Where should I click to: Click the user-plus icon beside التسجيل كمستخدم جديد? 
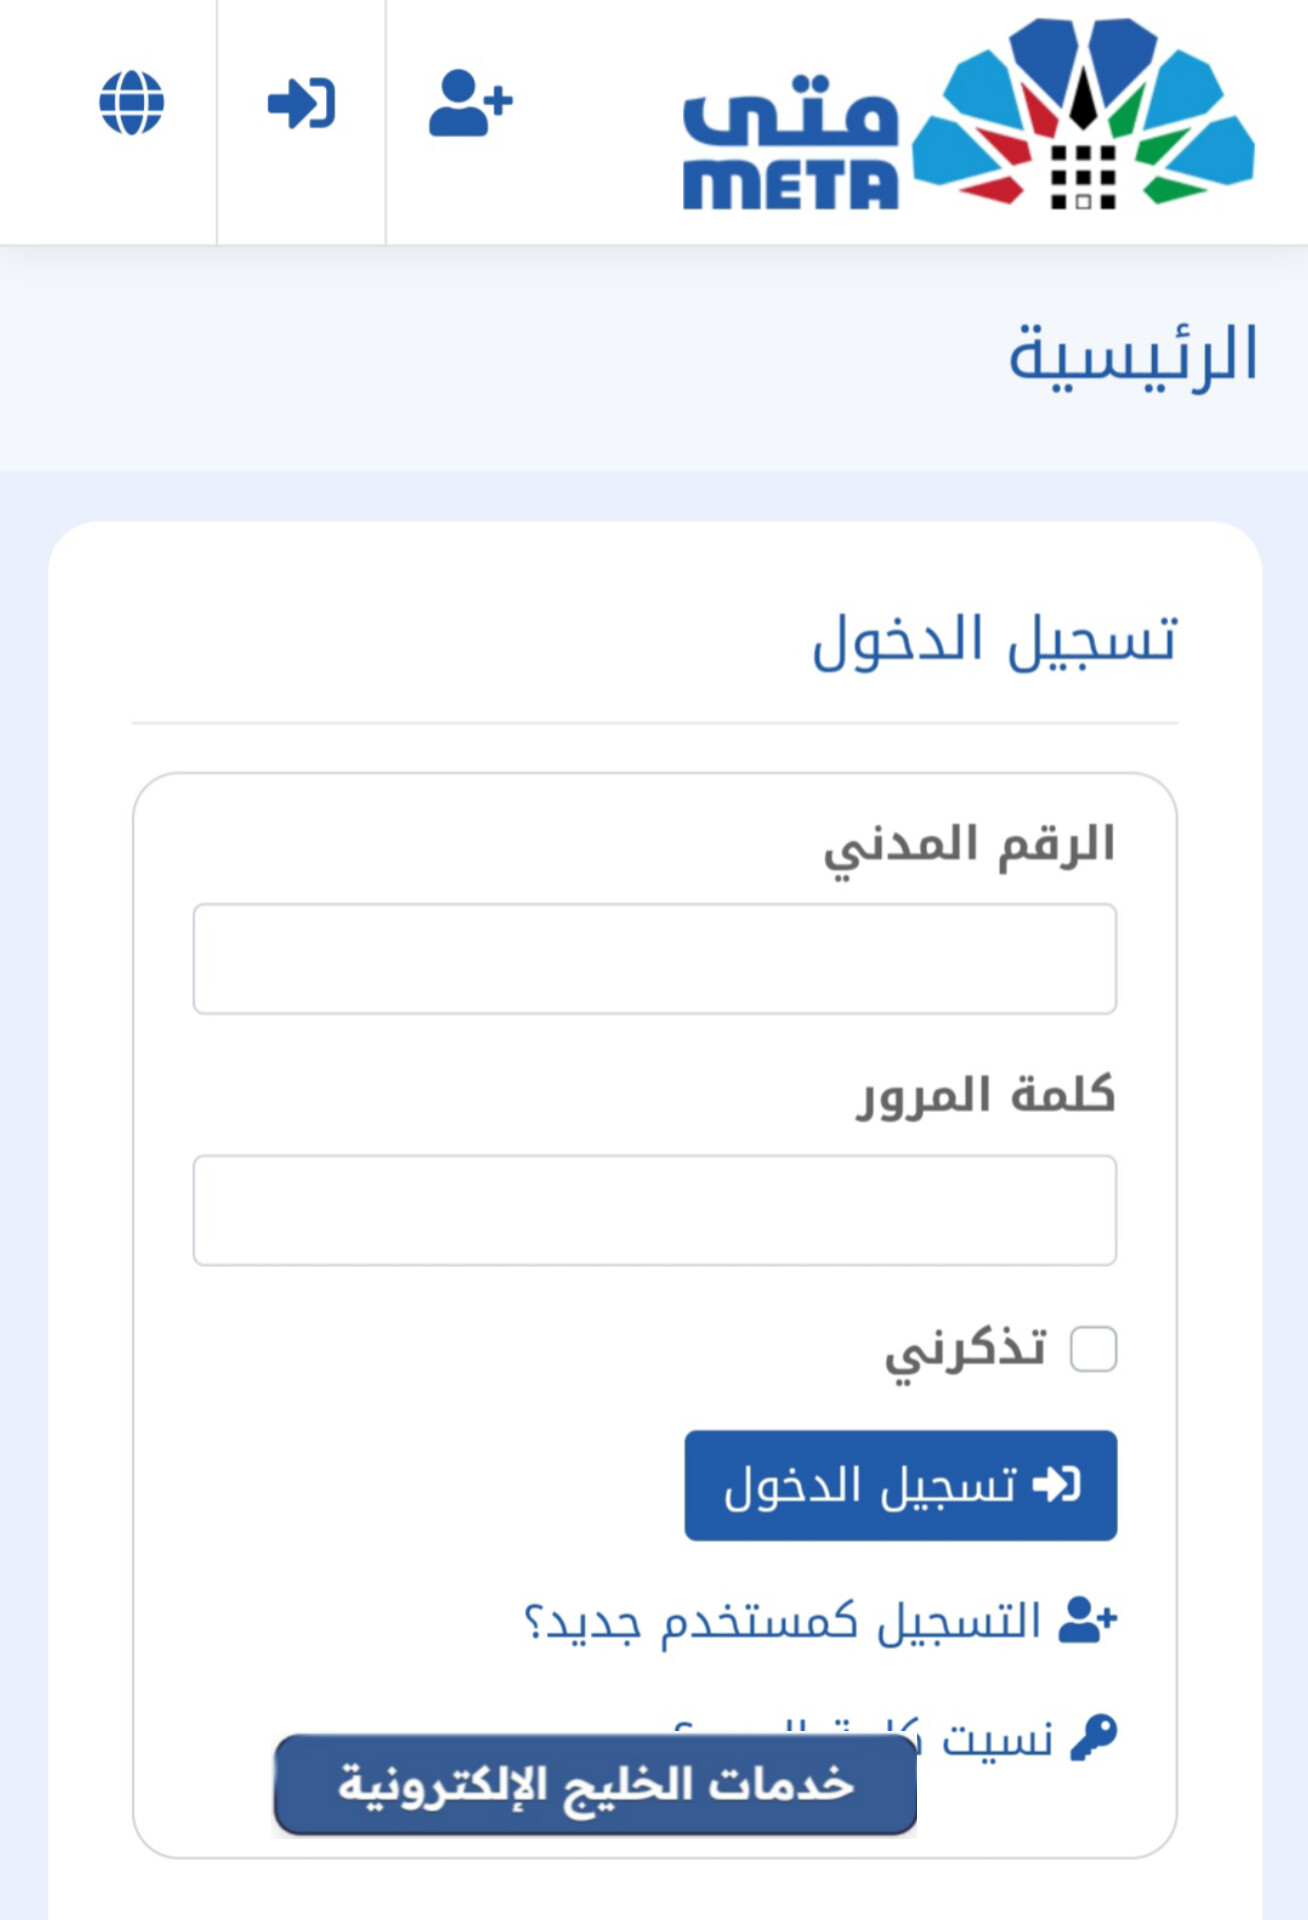1088,1620
